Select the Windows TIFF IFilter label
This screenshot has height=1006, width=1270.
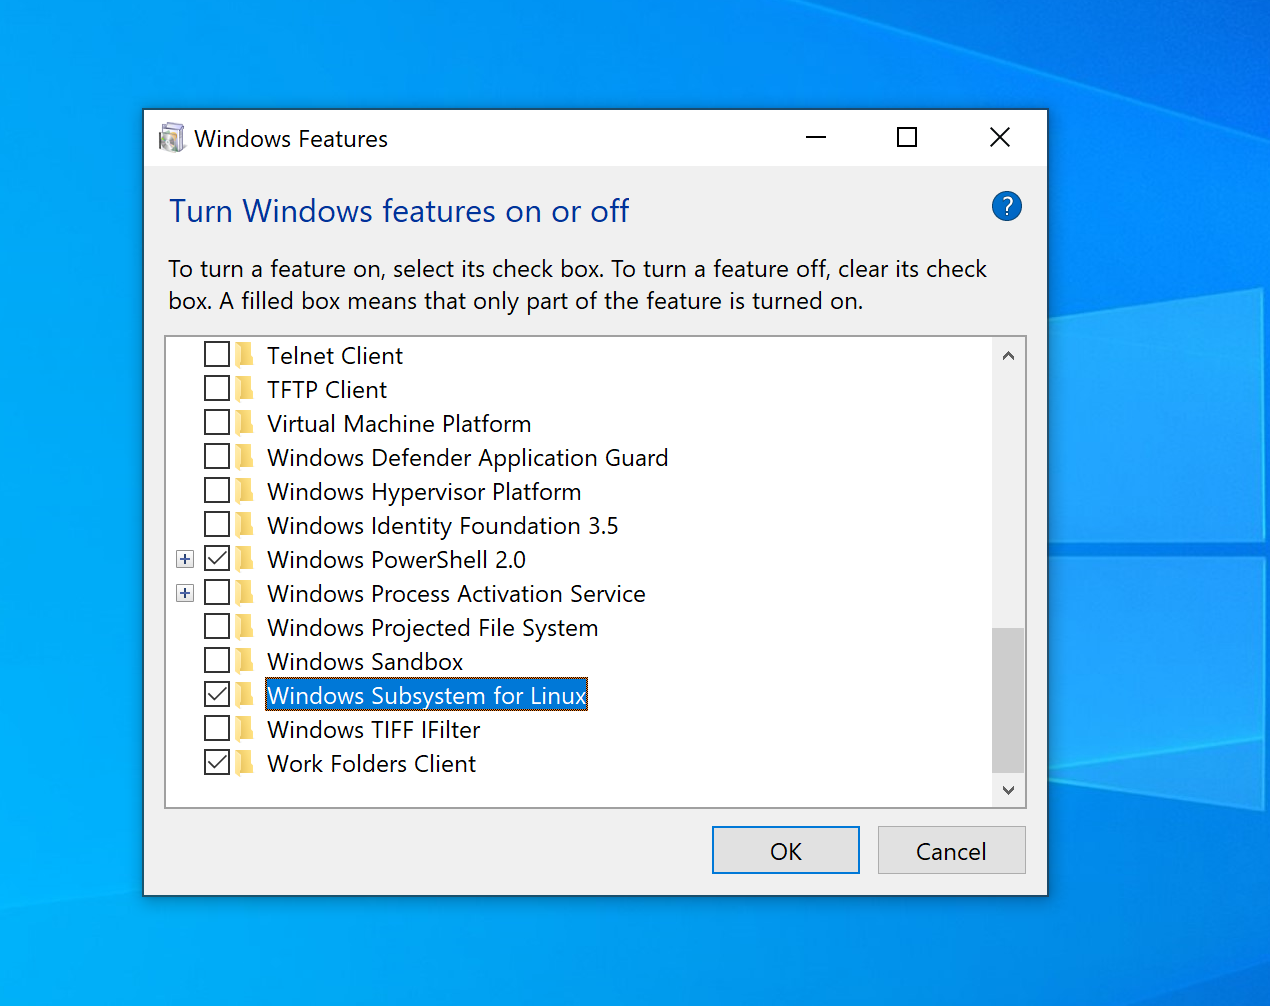374,730
